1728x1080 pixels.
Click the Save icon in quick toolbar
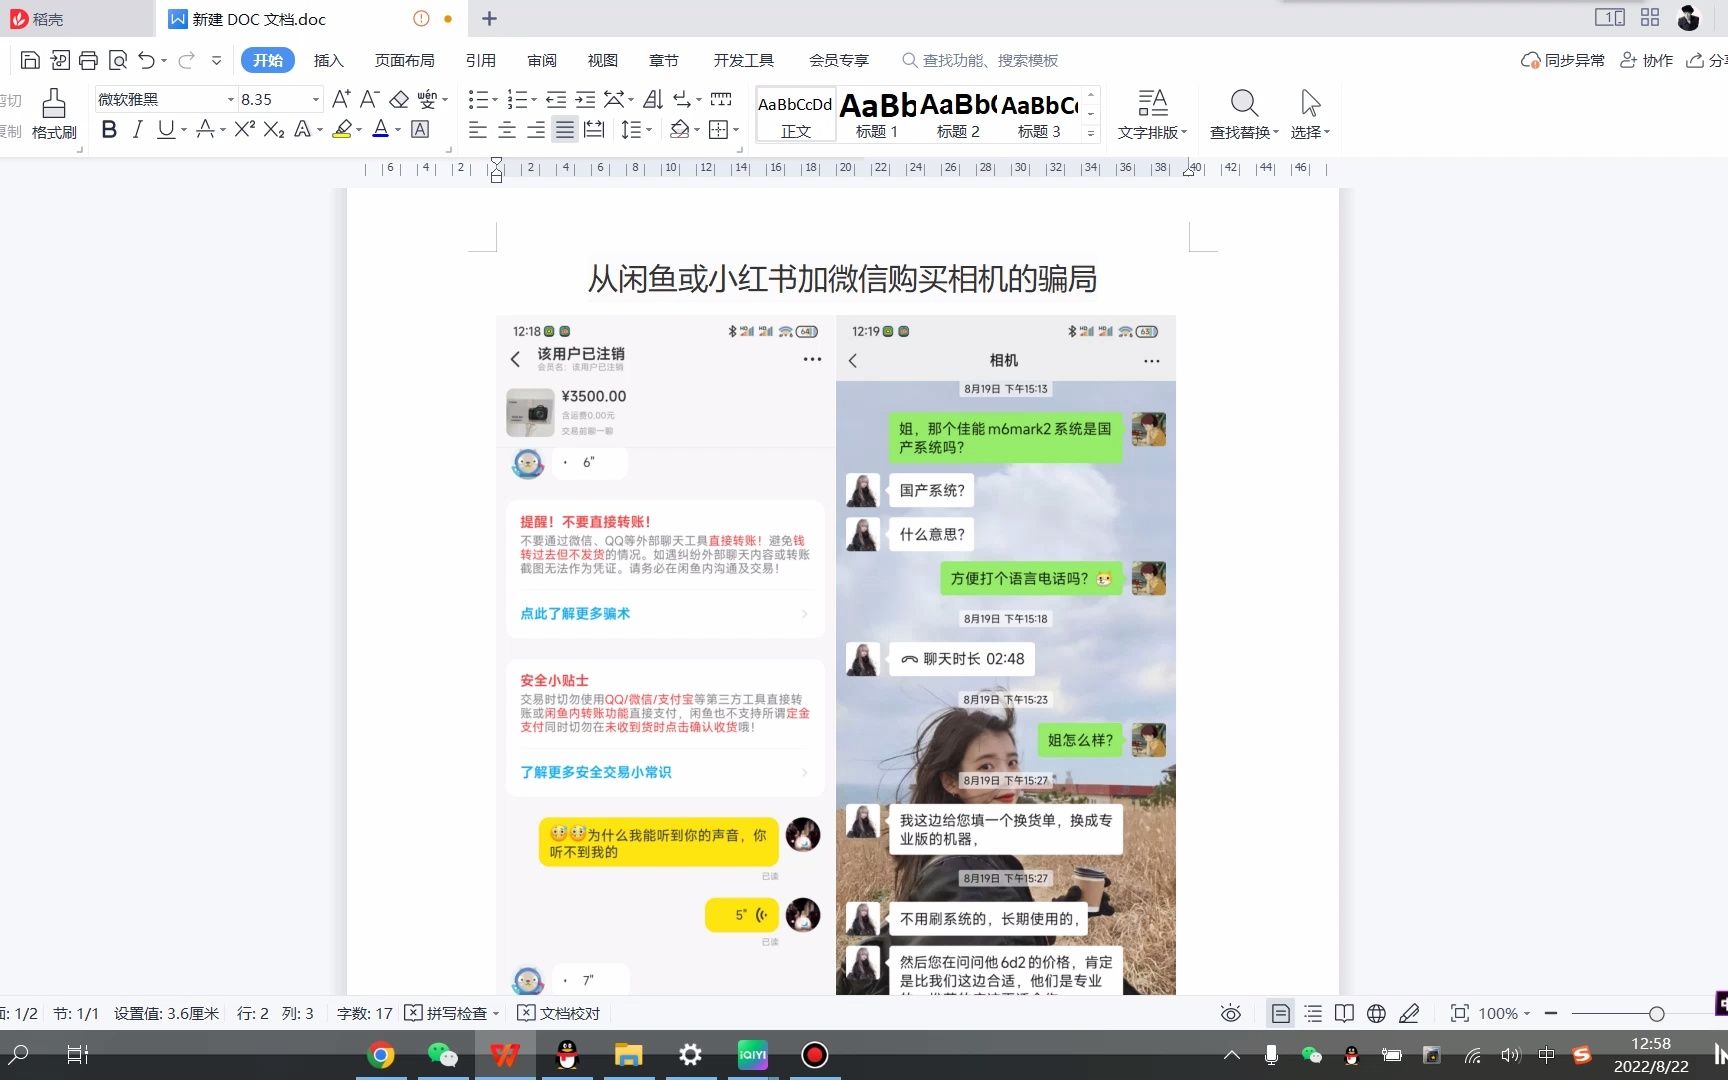[x=30, y=60]
